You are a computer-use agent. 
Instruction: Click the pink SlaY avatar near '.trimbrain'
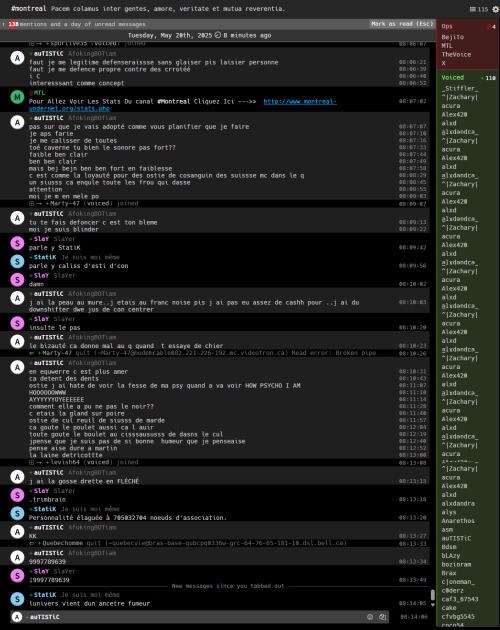pyautogui.click(x=17, y=495)
